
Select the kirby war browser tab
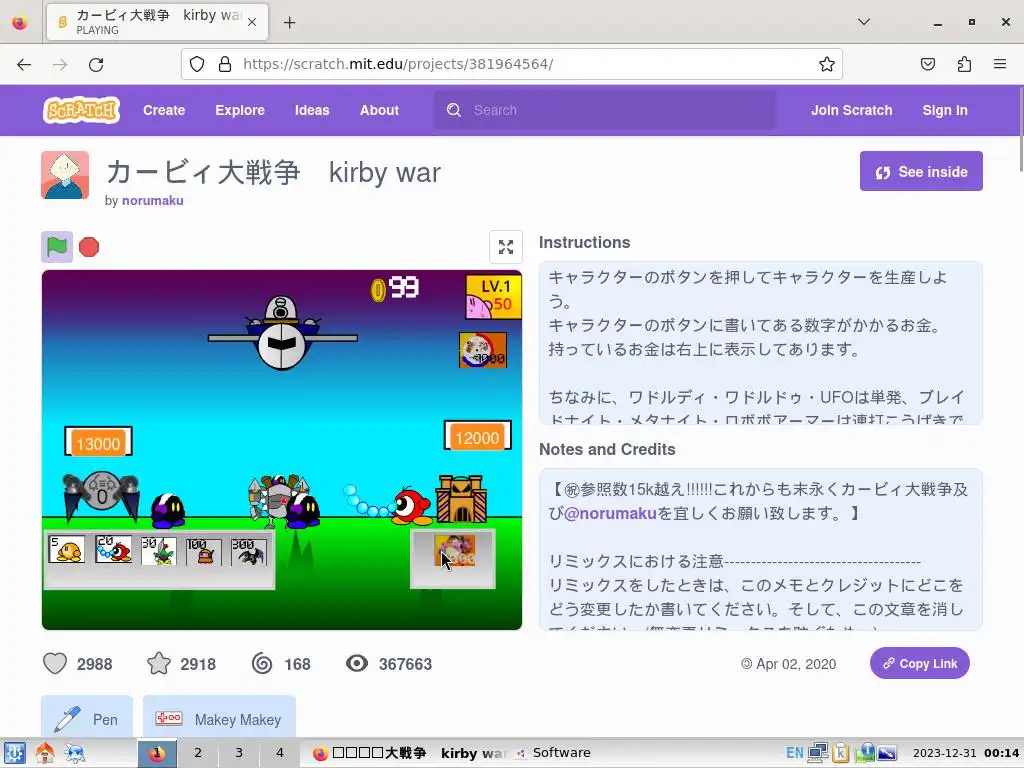pyautogui.click(x=157, y=22)
